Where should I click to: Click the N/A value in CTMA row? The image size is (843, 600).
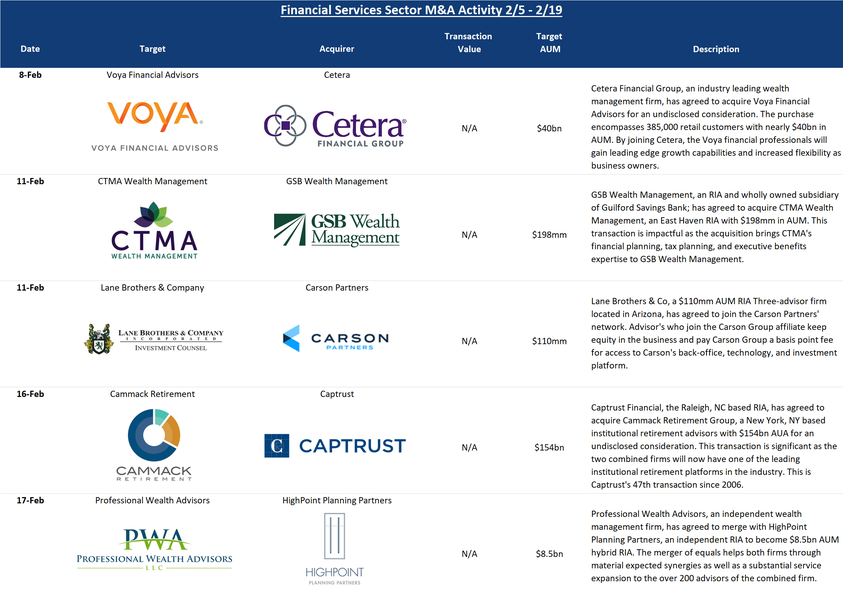469,235
